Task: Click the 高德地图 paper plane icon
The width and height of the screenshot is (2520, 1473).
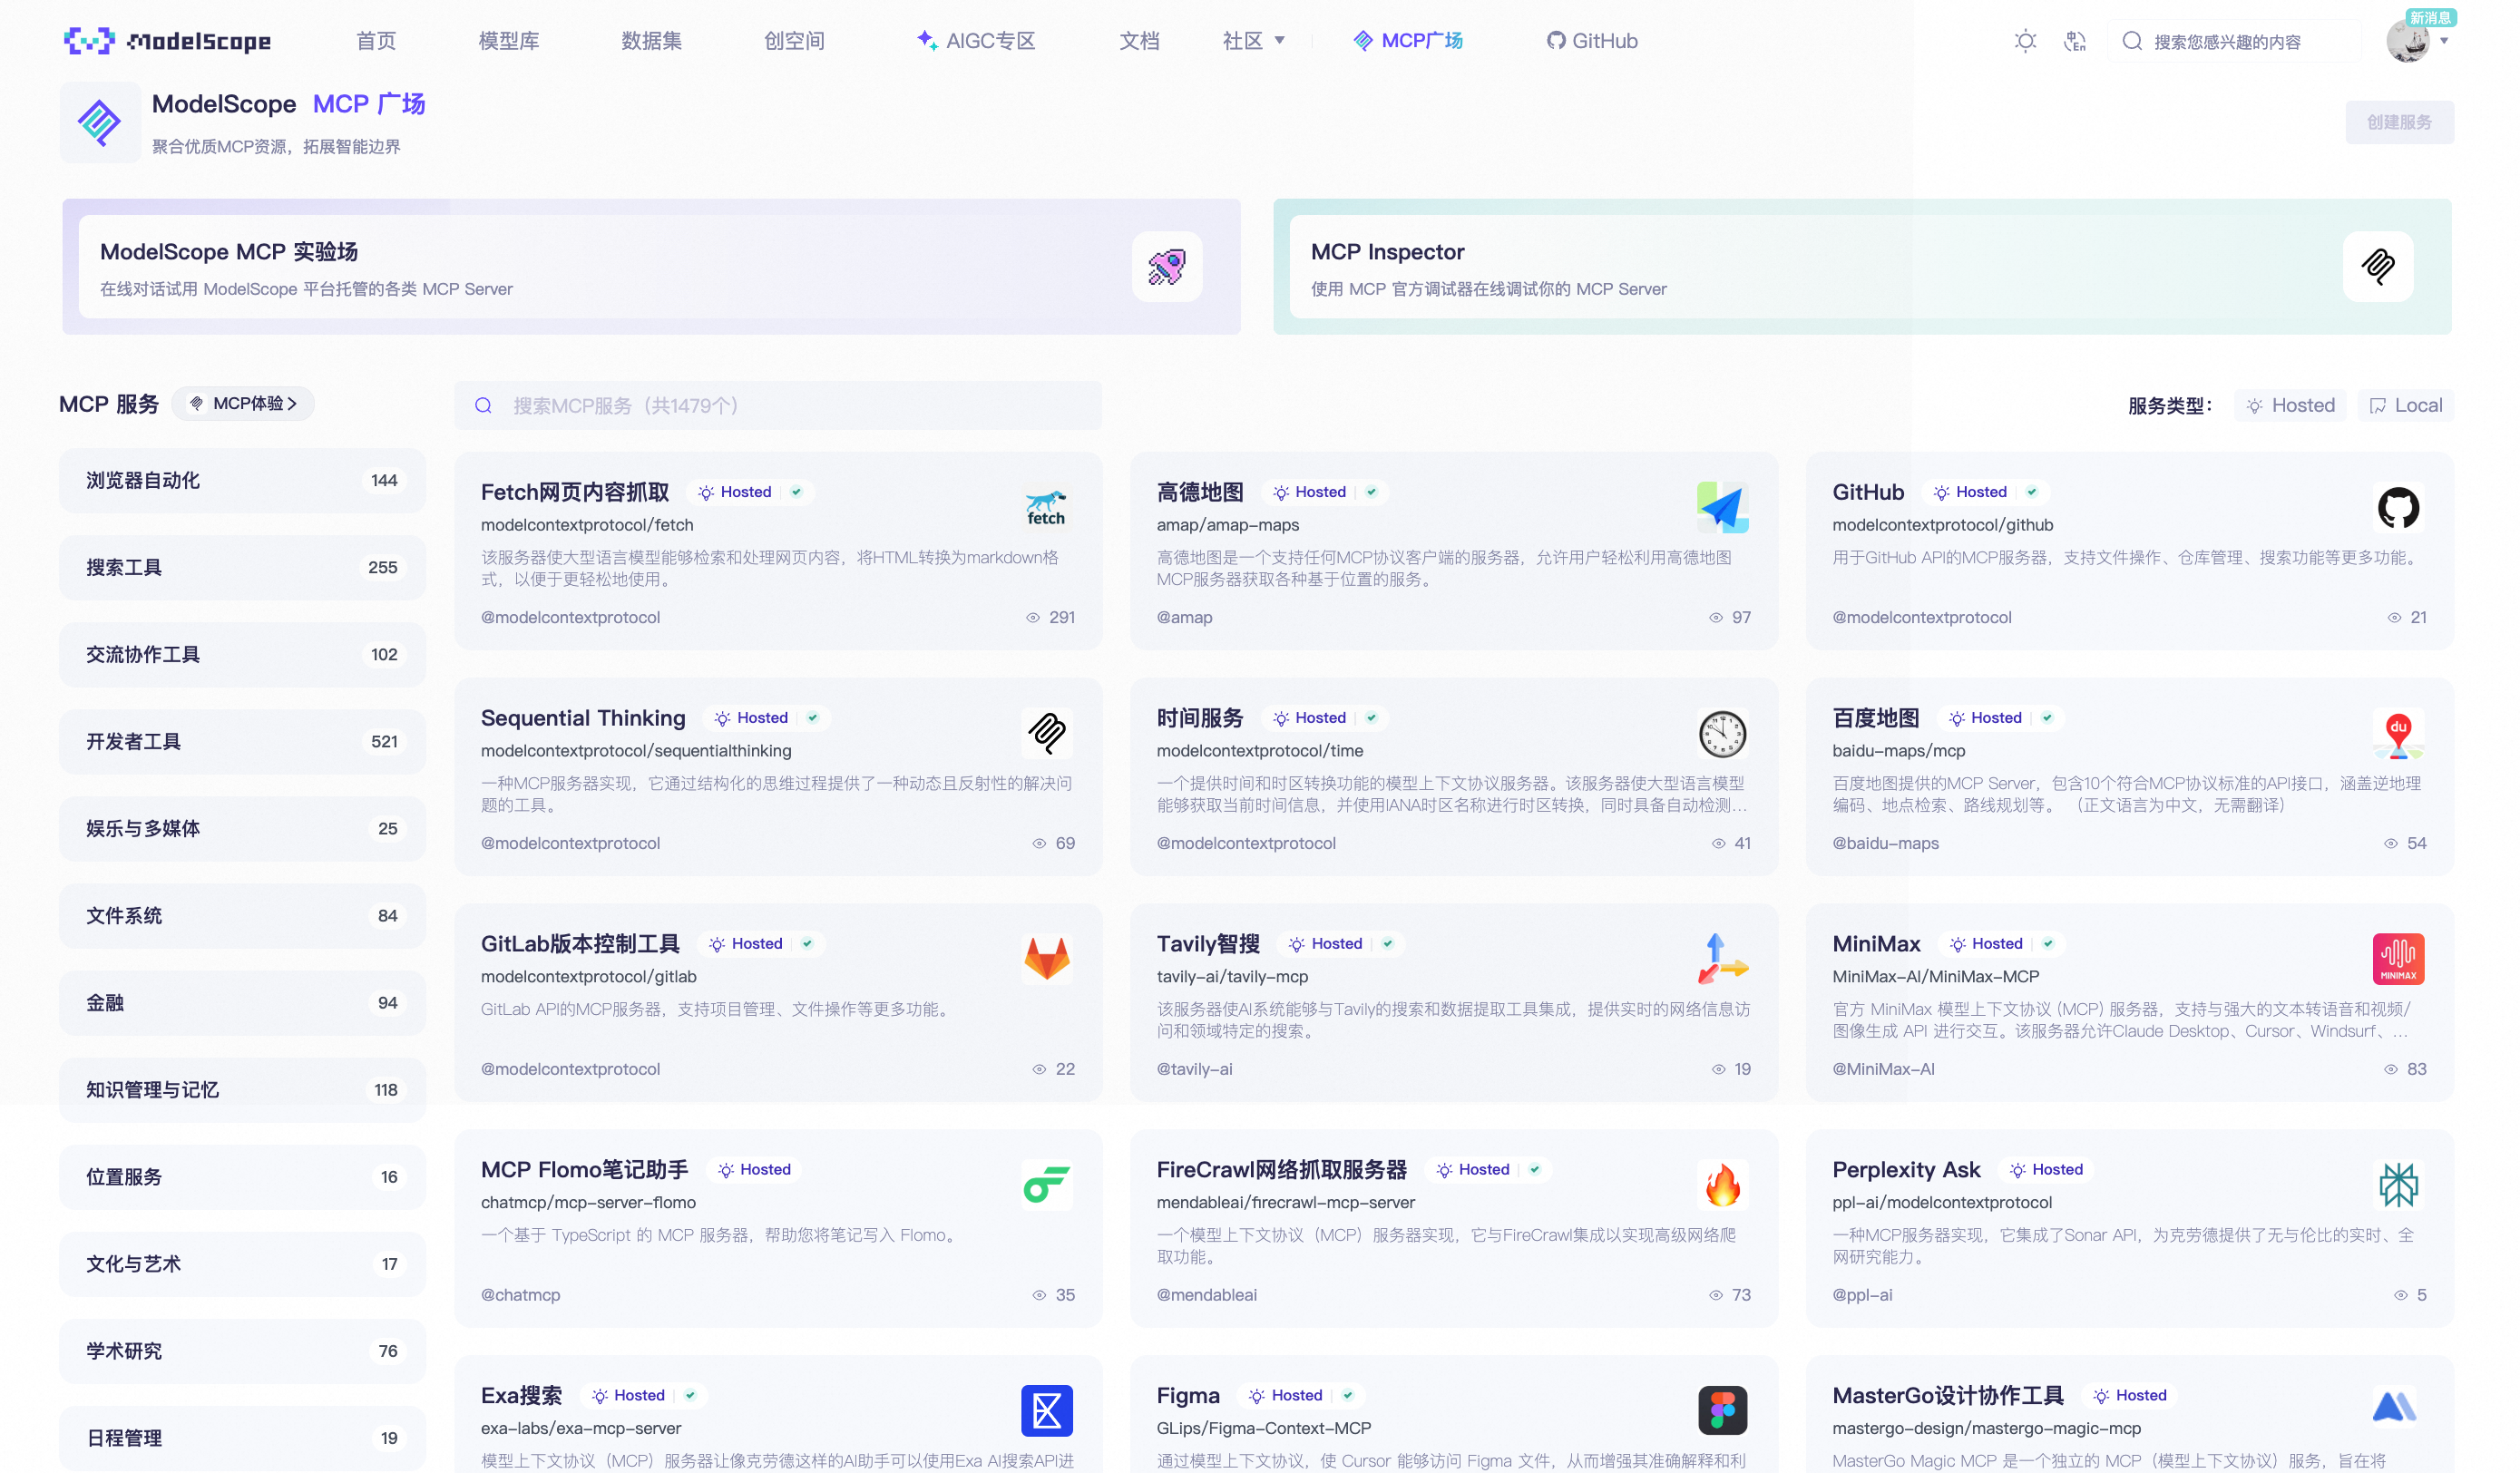Action: click(1722, 508)
